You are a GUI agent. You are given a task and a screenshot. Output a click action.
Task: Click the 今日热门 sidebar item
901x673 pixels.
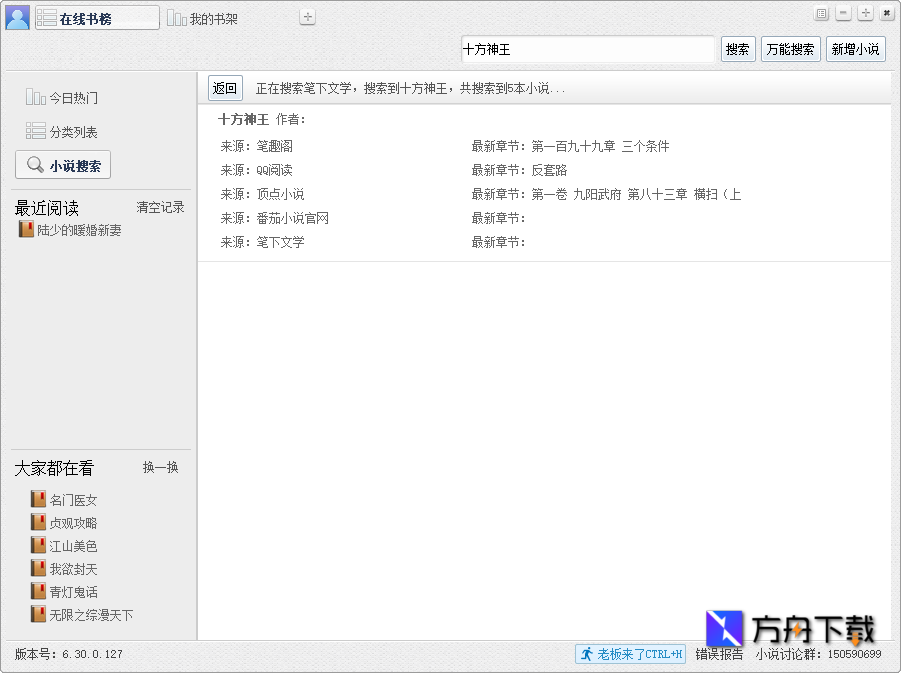62,98
